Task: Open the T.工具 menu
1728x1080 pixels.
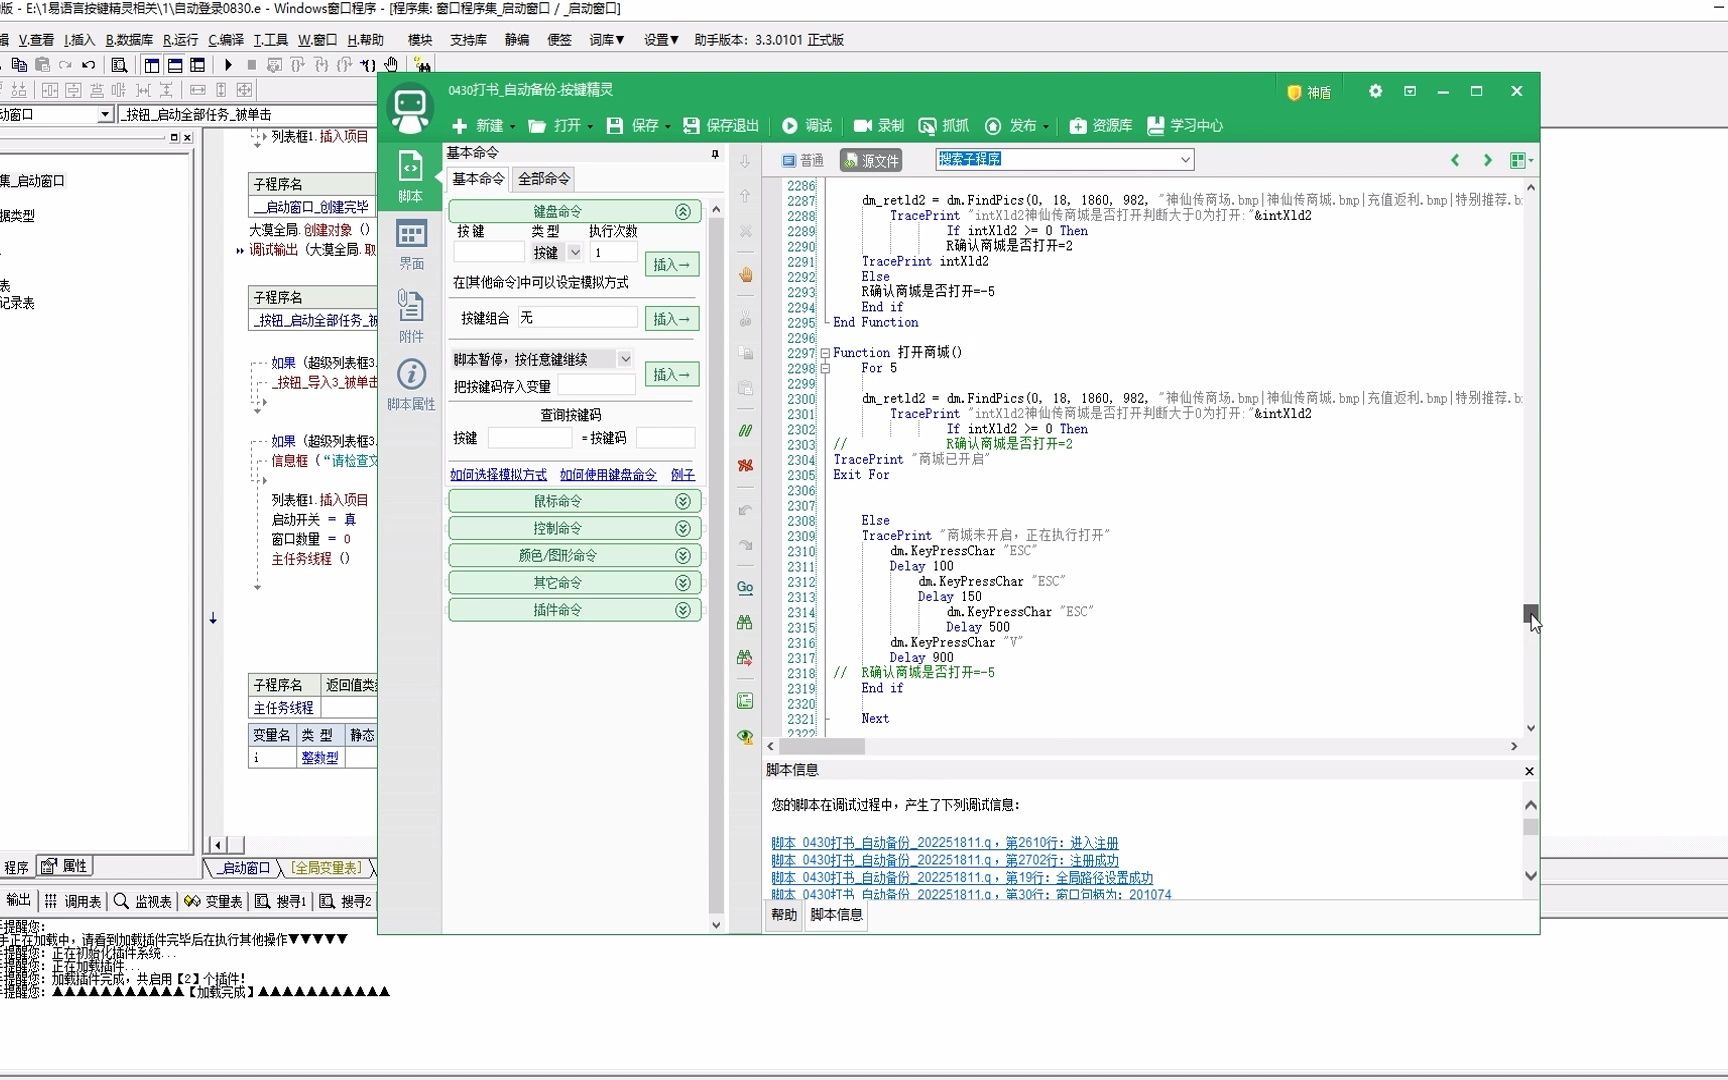Action: coord(270,40)
